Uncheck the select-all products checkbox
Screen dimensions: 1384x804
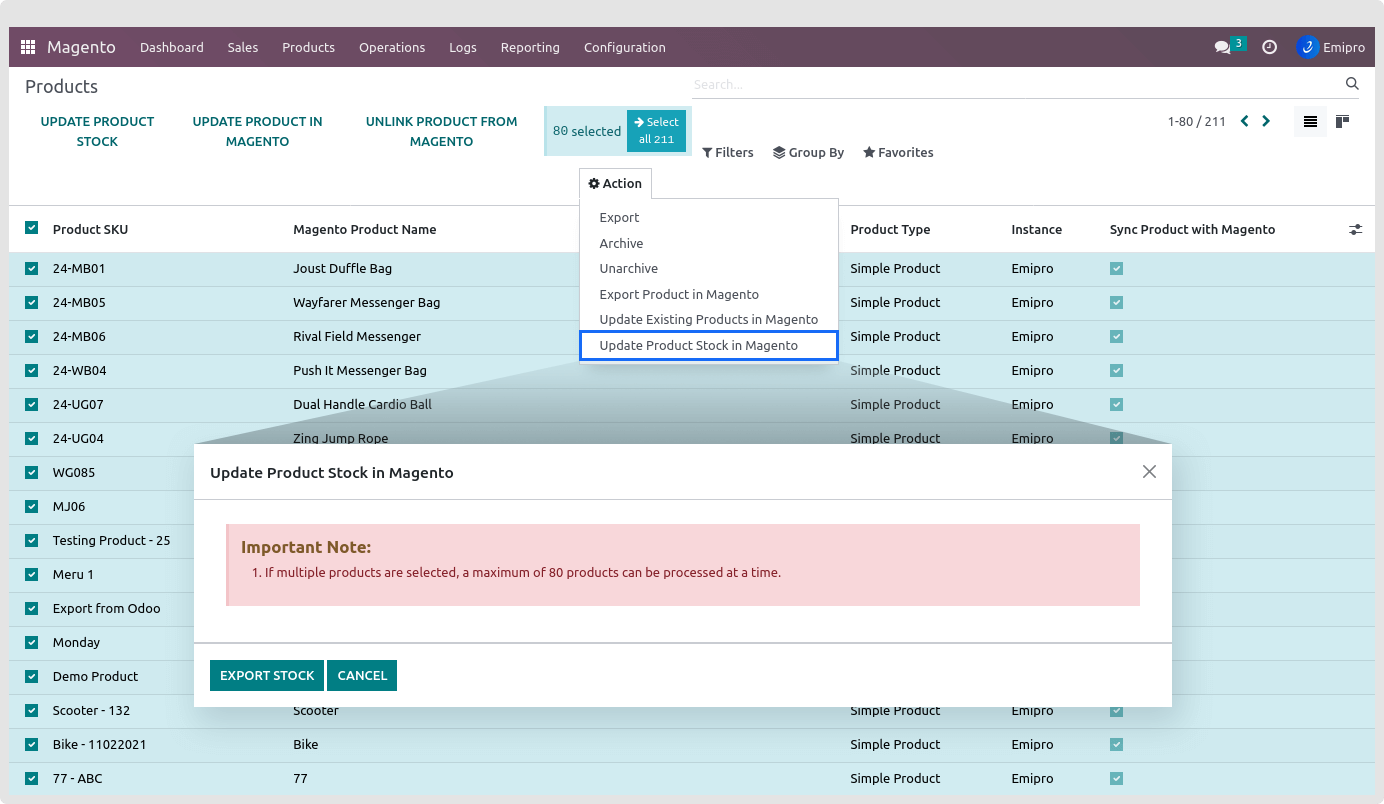pos(31,228)
